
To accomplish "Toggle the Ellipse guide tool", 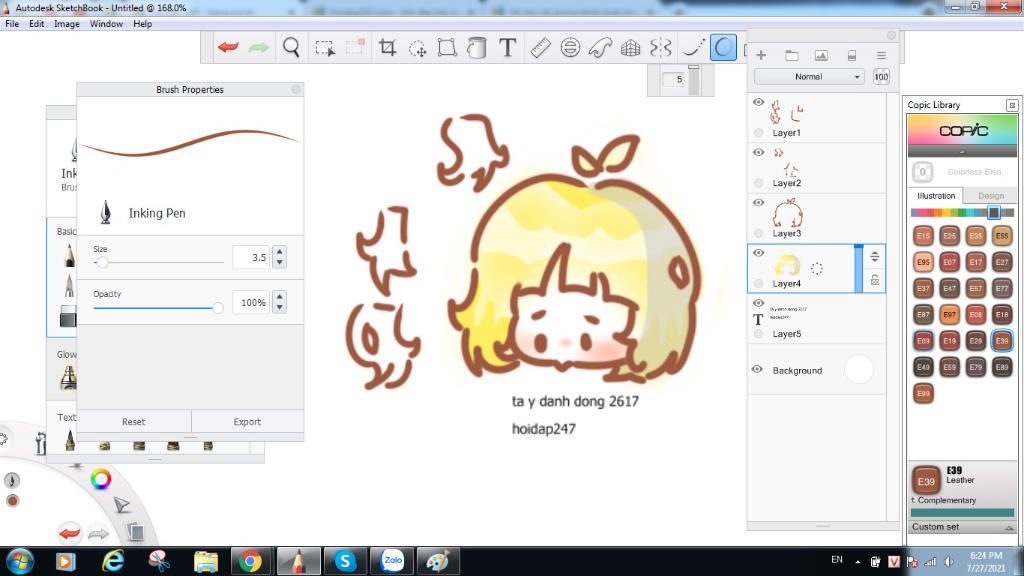I will click(570, 48).
